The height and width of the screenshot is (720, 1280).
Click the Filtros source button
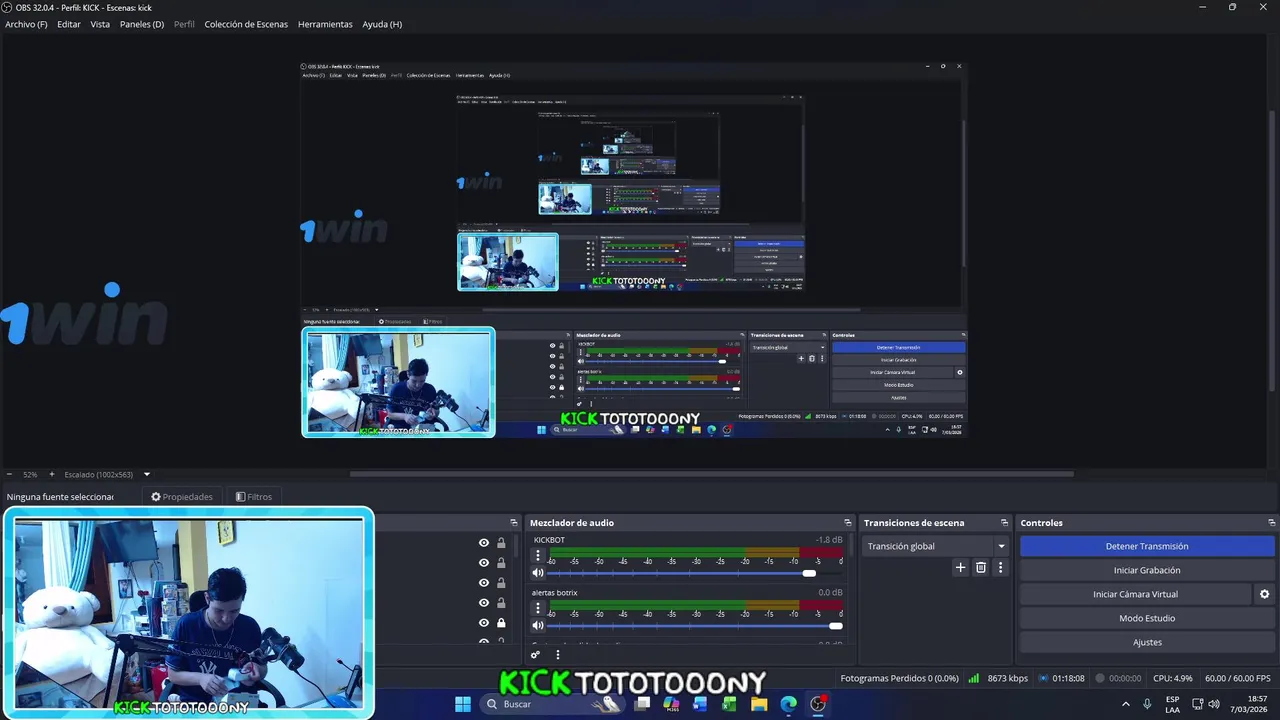coord(254,497)
